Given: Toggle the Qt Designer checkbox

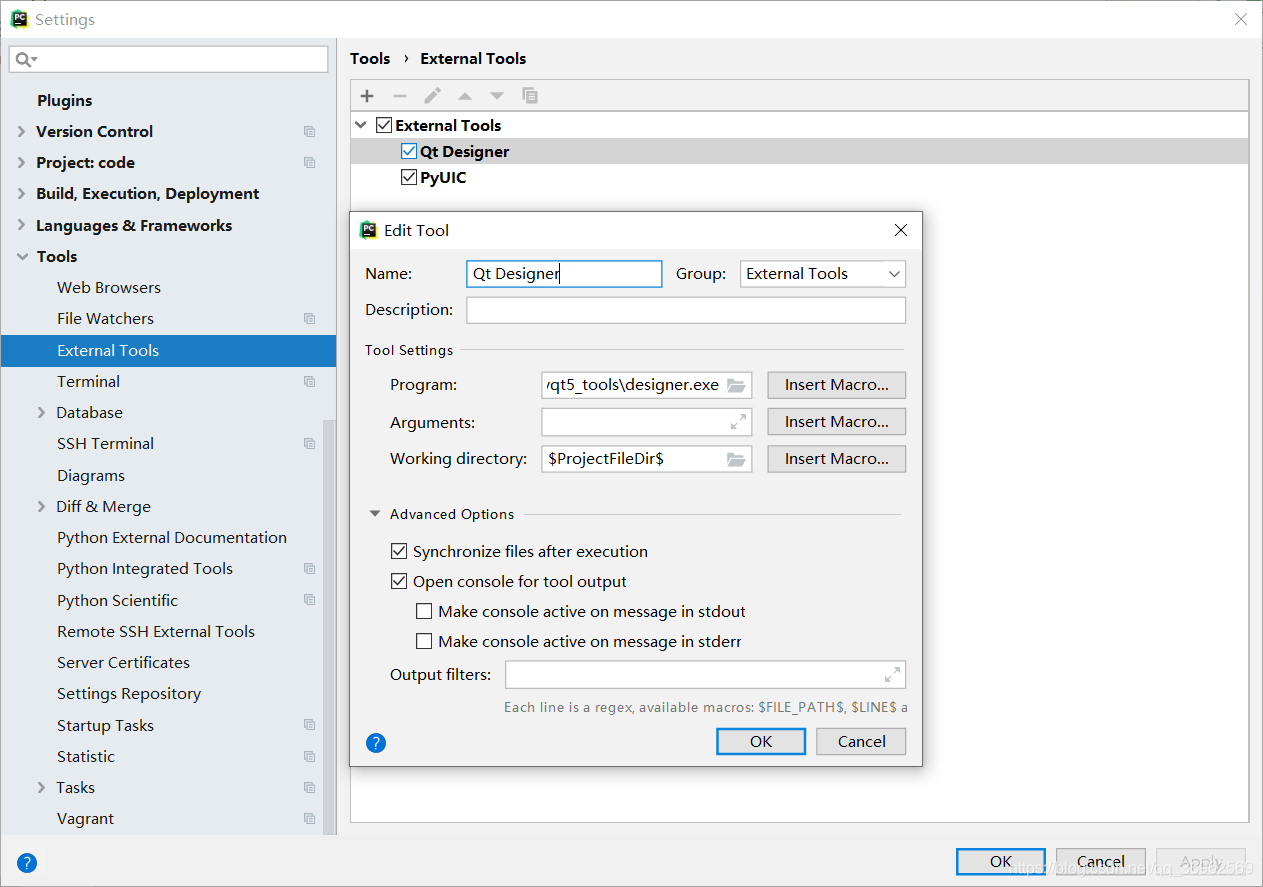Looking at the screenshot, I should pyautogui.click(x=408, y=152).
